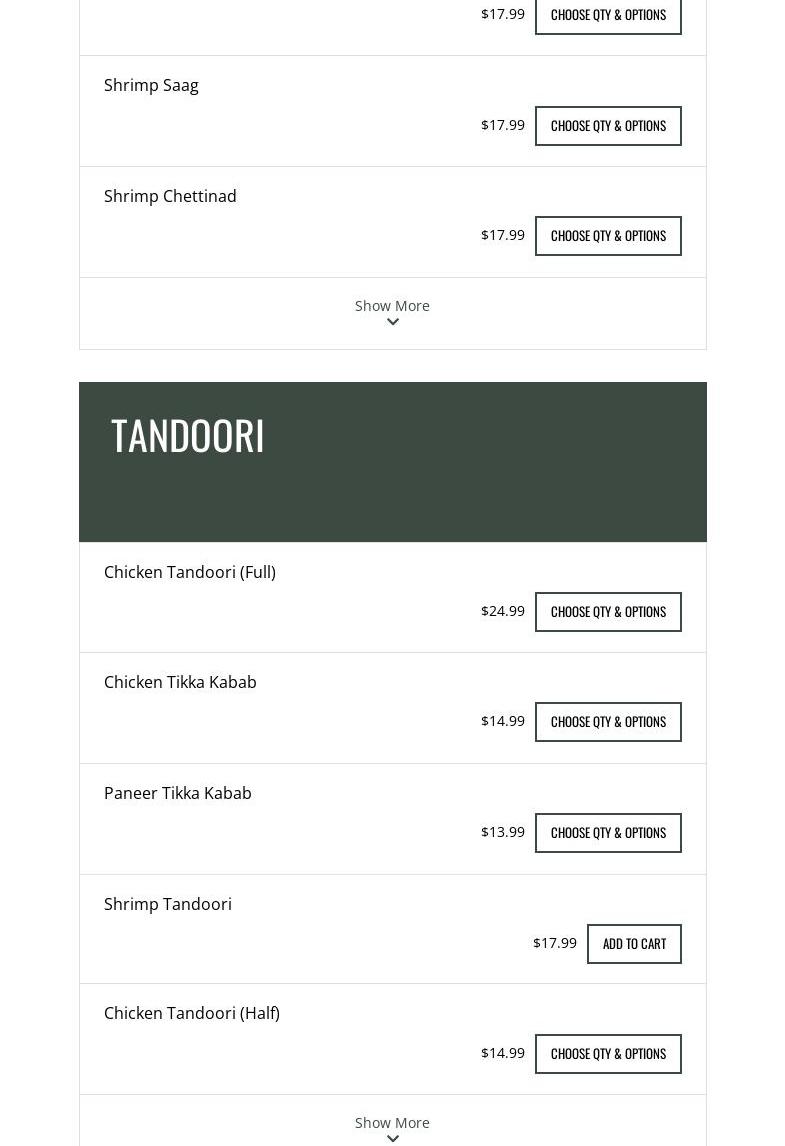Select the Chicken Tandoori (Full) title
Image resolution: width=785 pixels, height=1146 pixels.
coord(190,572)
